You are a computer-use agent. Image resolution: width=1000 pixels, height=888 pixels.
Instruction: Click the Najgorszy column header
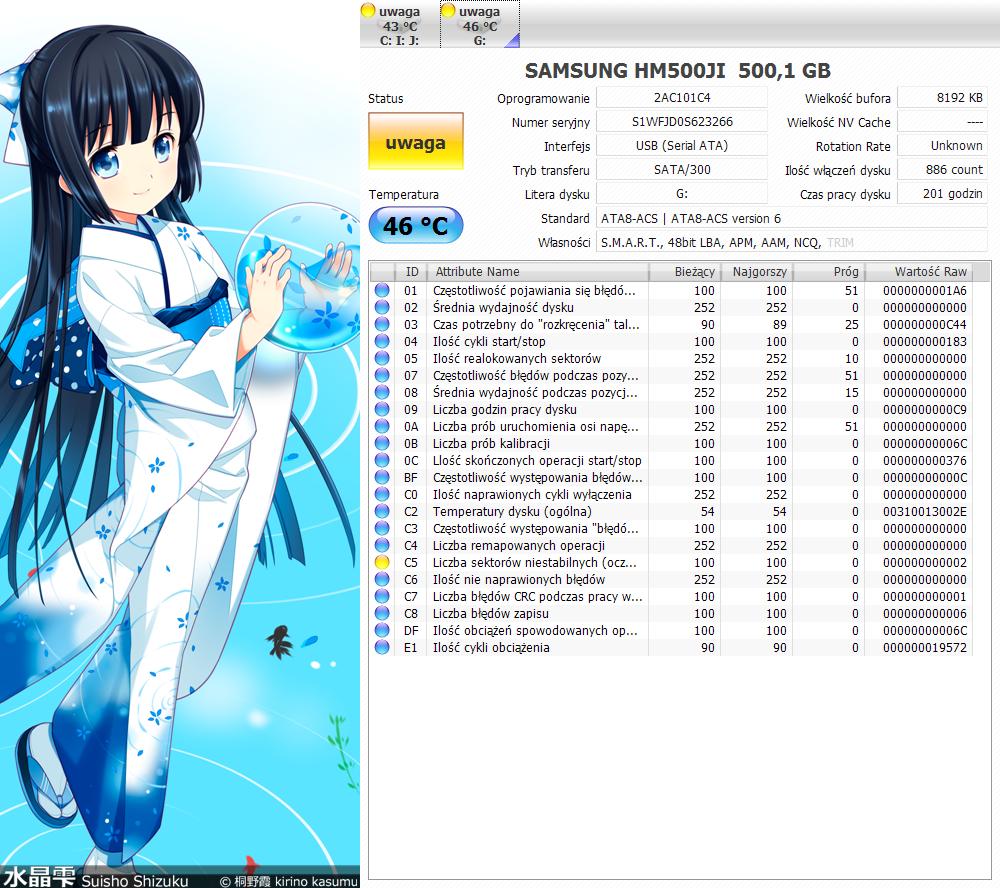(757, 272)
